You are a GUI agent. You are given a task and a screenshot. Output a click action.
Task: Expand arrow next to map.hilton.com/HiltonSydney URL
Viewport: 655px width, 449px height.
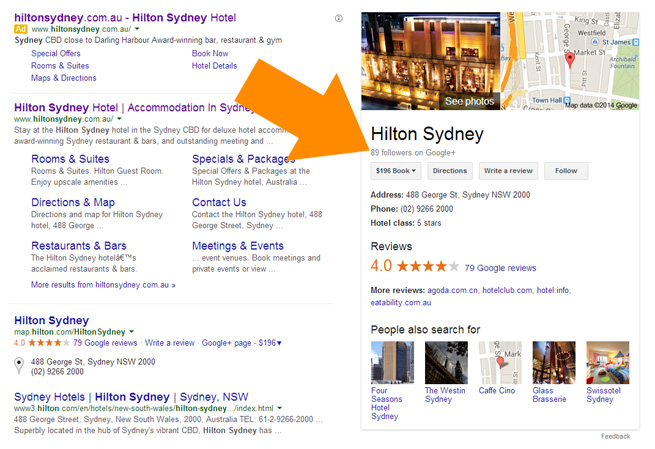click(132, 332)
